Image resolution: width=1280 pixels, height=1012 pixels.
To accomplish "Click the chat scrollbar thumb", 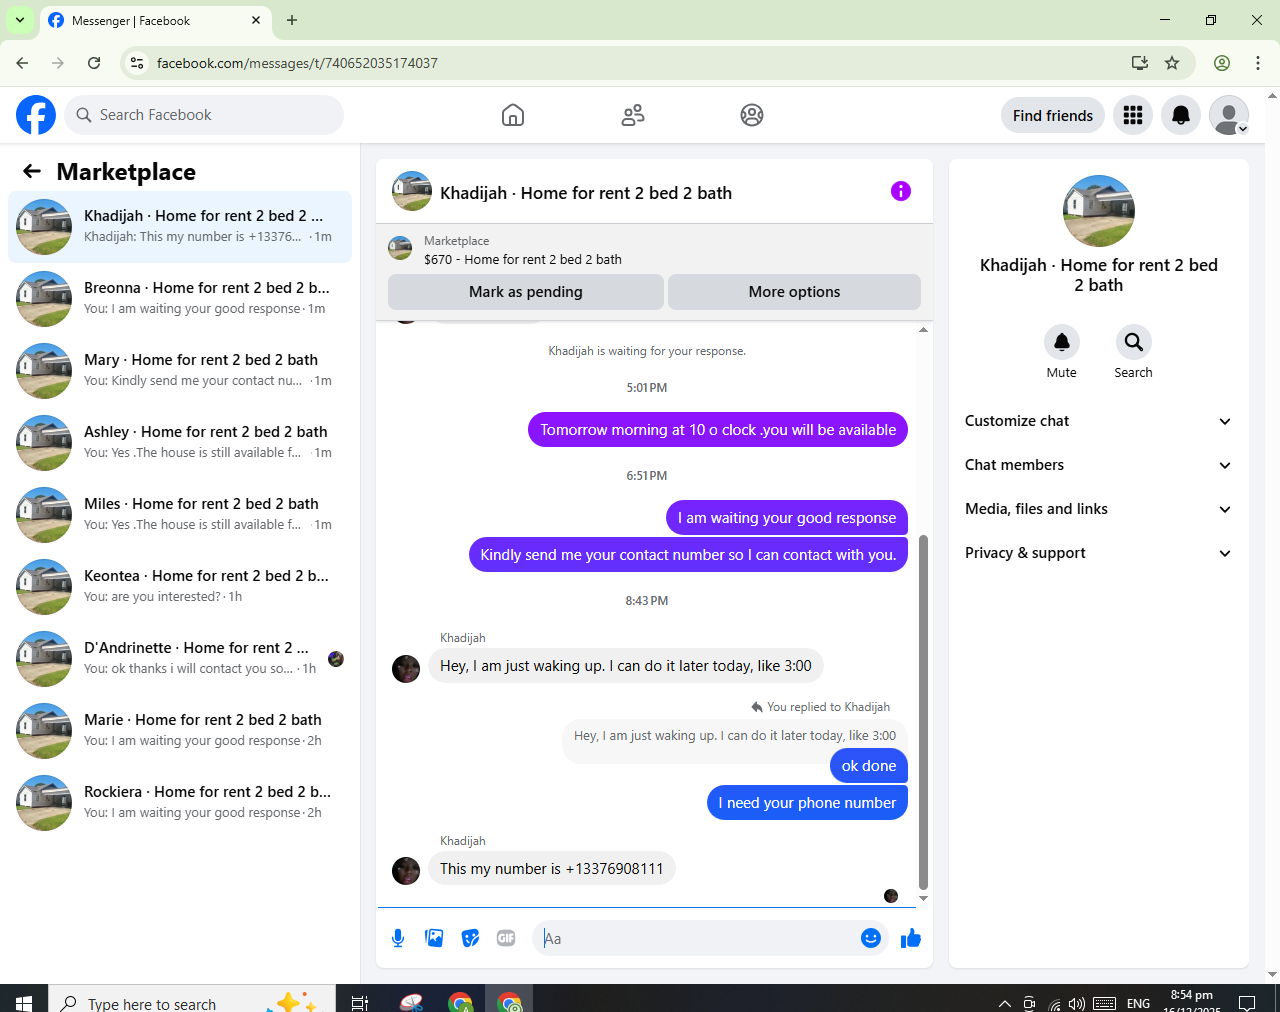I will click(923, 712).
